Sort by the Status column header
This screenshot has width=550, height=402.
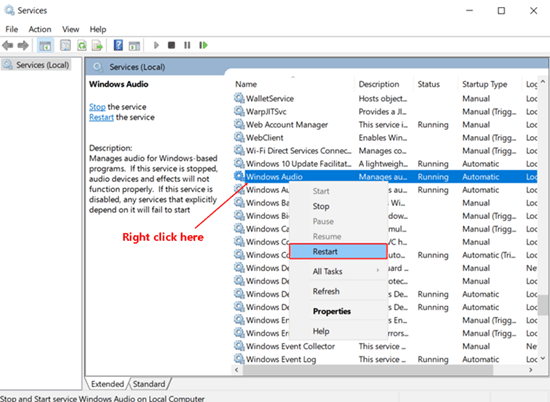[436, 84]
